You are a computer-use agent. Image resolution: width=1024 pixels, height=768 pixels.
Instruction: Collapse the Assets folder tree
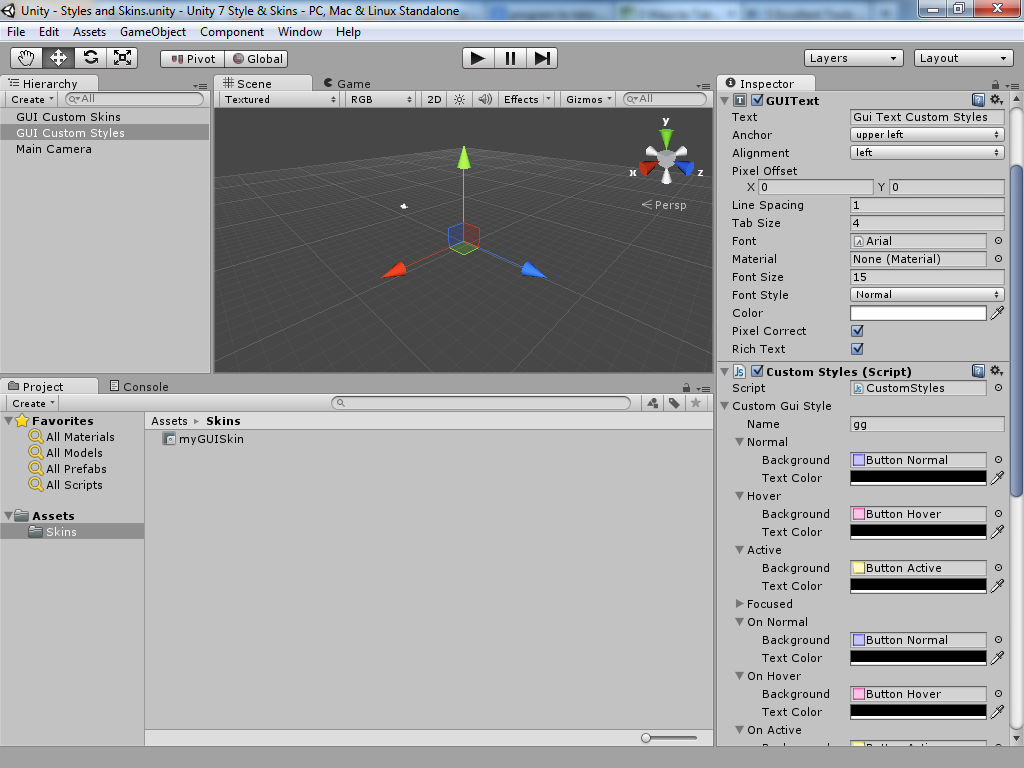point(8,515)
